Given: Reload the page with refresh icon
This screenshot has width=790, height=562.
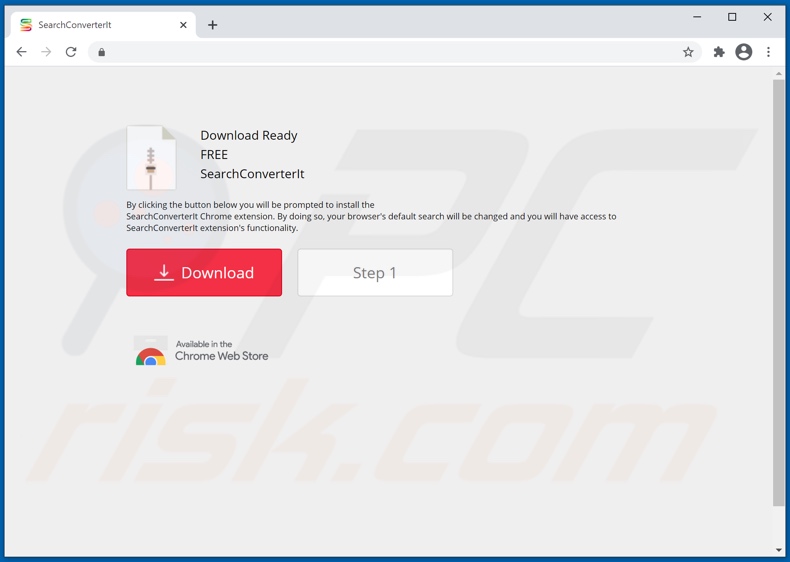Looking at the screenshot, I should [71, 52].
